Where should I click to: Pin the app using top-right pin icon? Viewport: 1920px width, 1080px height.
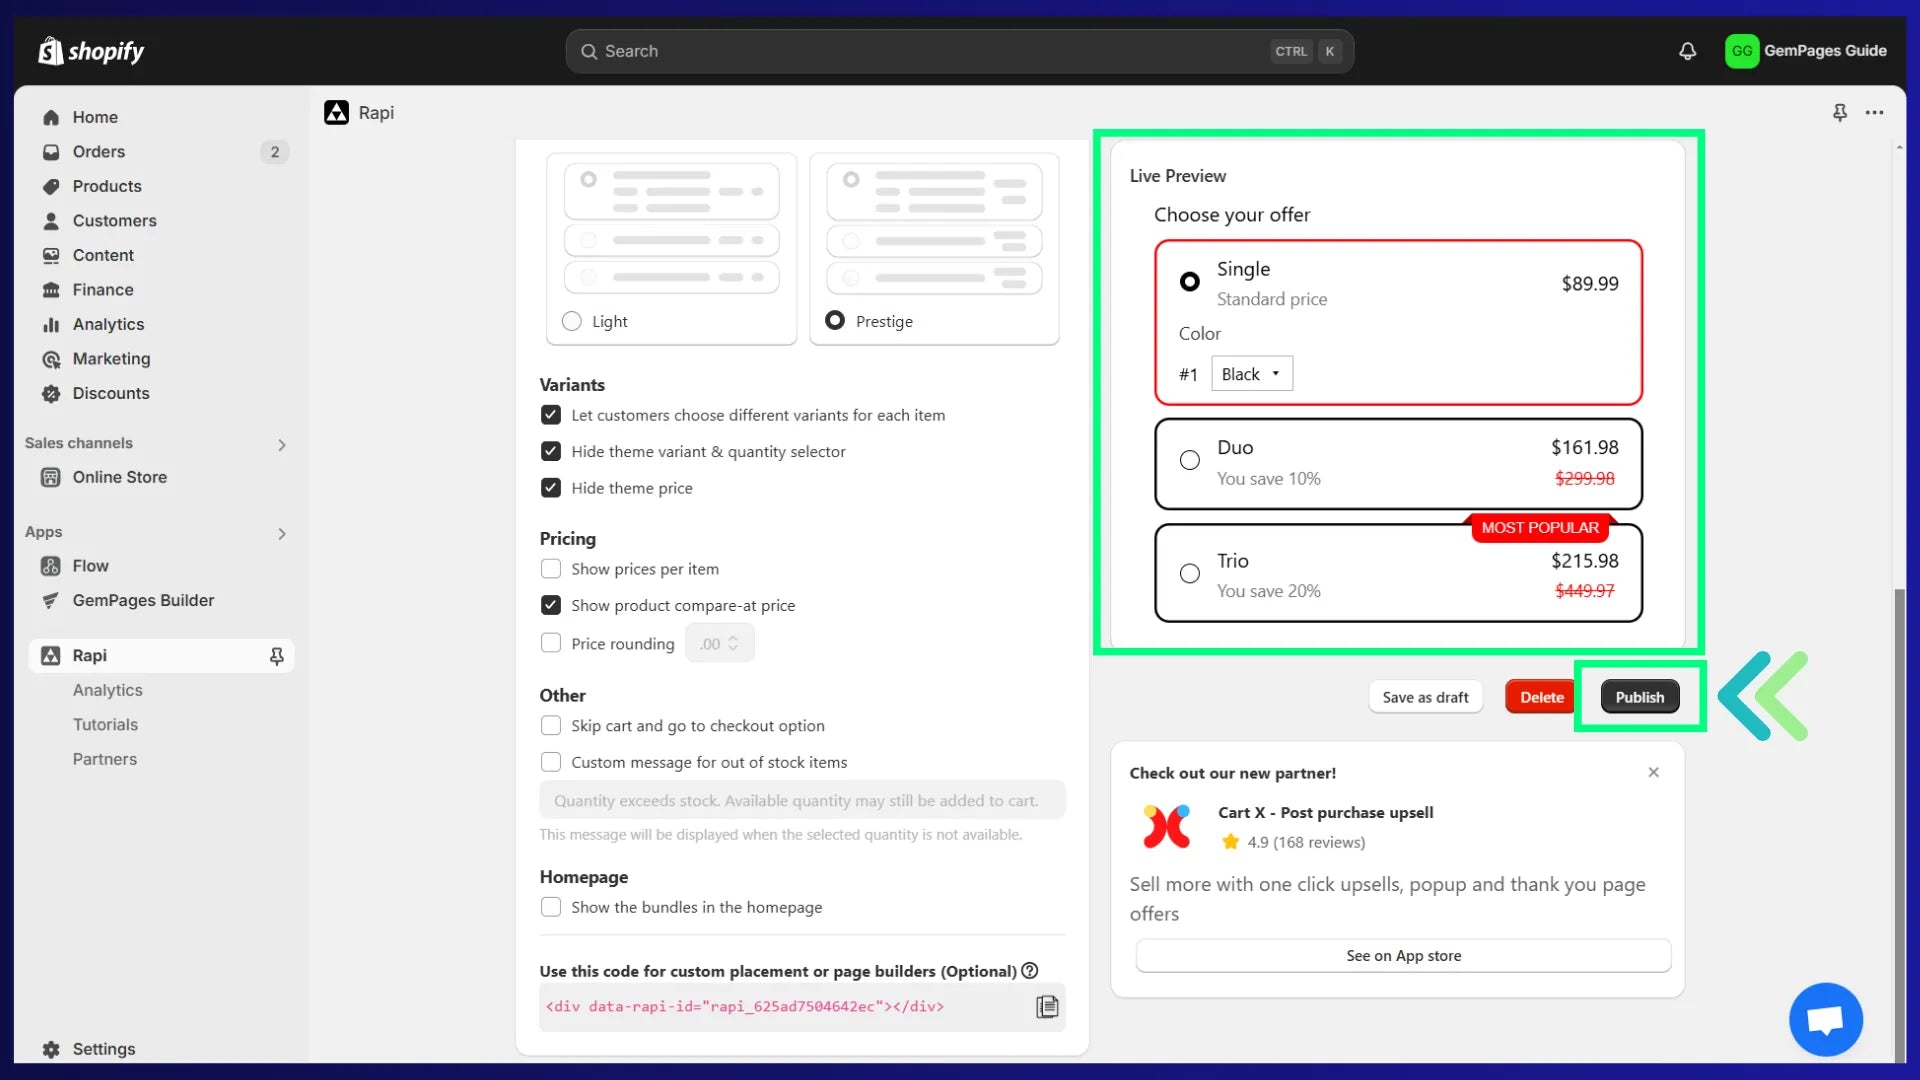[1839, 113]
